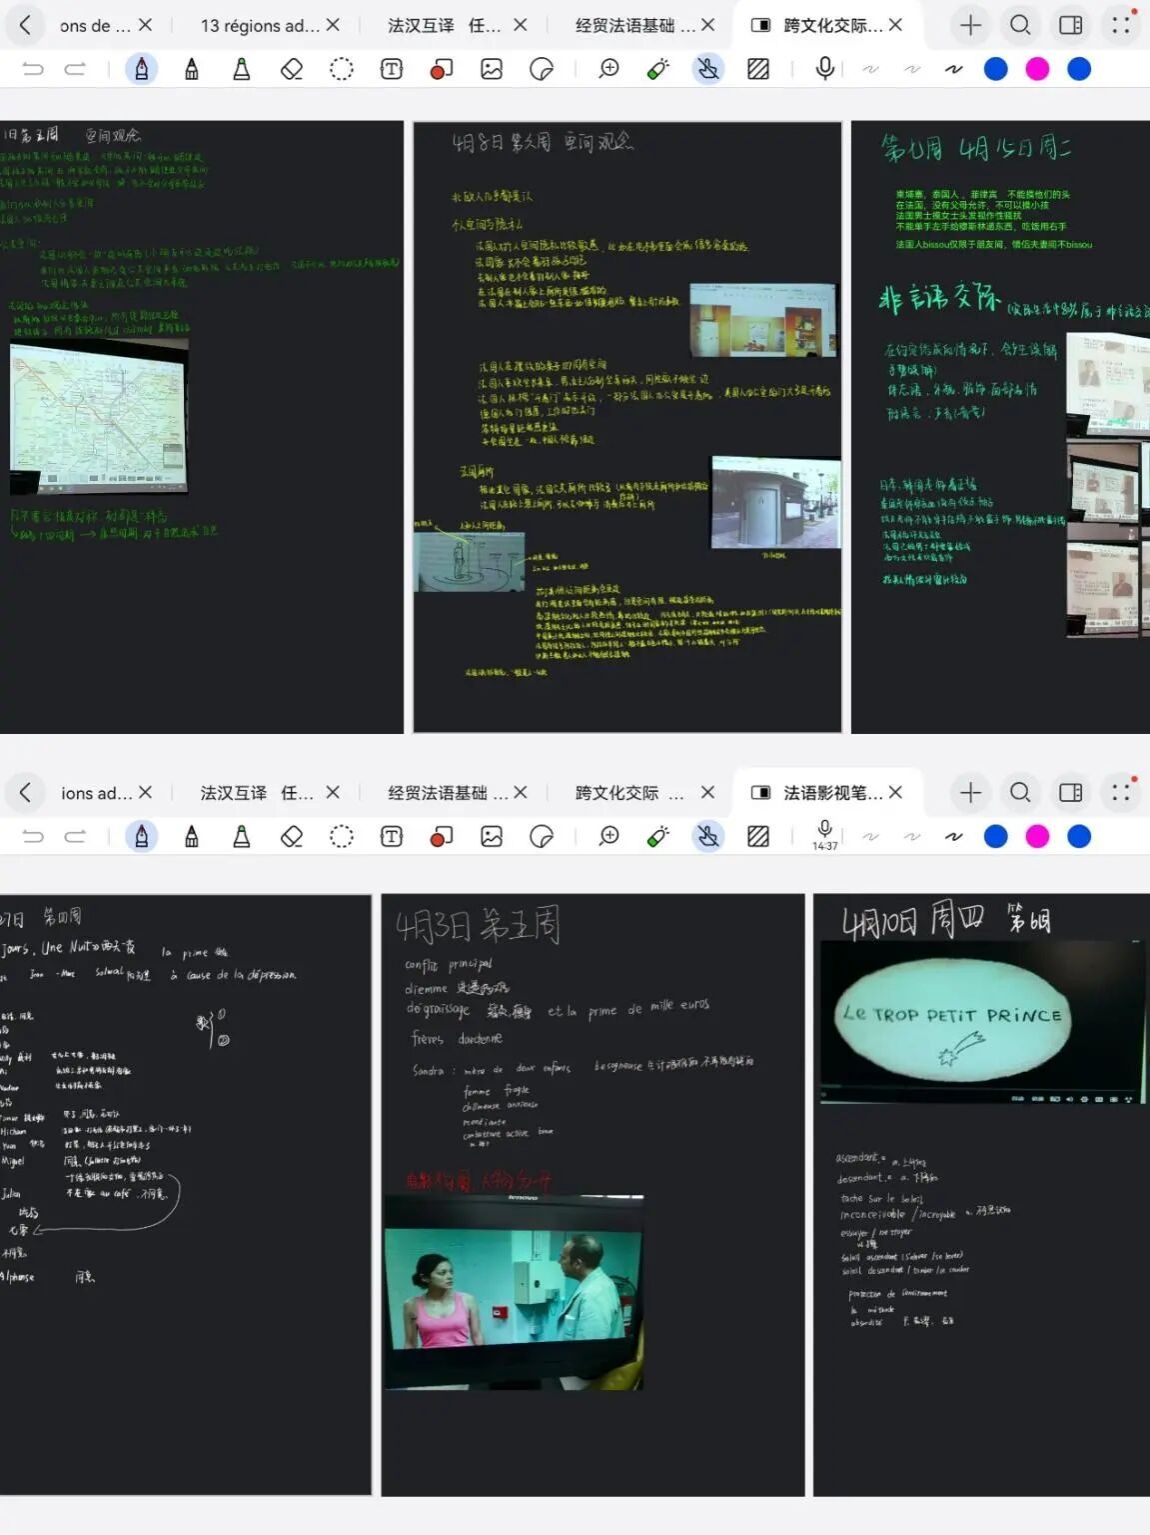Select the eraser tool in the 跨文化交际 note toolbar
The height and width of the screenshot is (1535, 1150).
coord(291,69)
